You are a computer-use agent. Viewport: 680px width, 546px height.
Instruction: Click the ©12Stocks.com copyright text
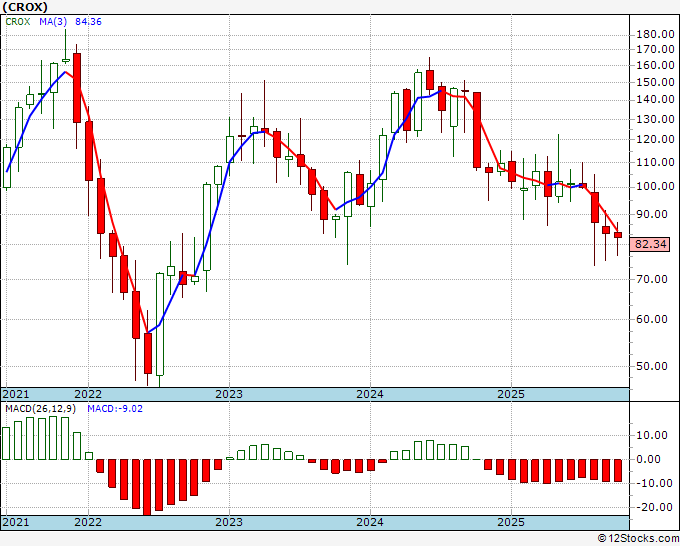(638, 538)
